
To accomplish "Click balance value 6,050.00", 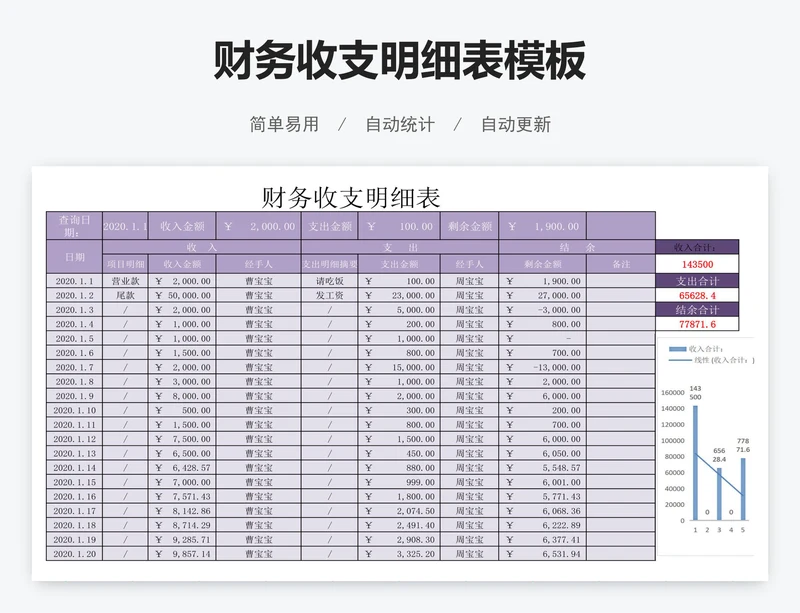I will [543, 454].
